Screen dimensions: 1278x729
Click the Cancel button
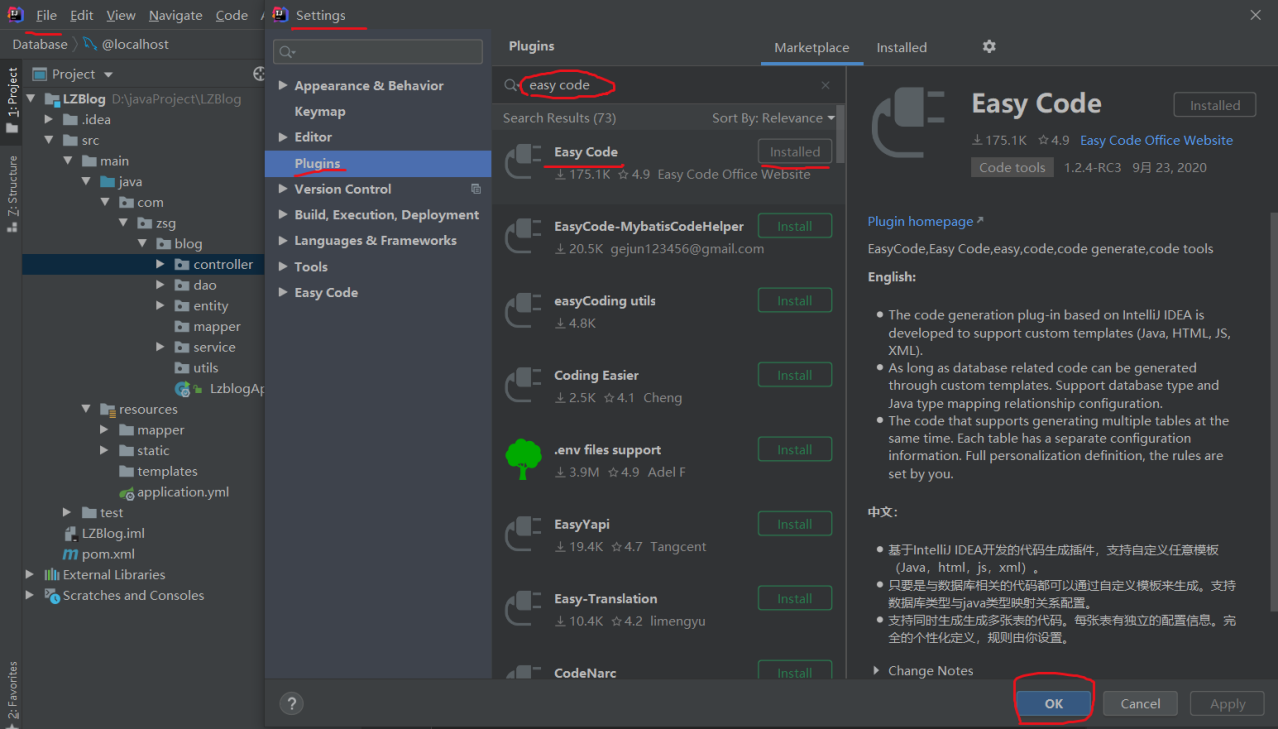click(x=1140, y=704)
